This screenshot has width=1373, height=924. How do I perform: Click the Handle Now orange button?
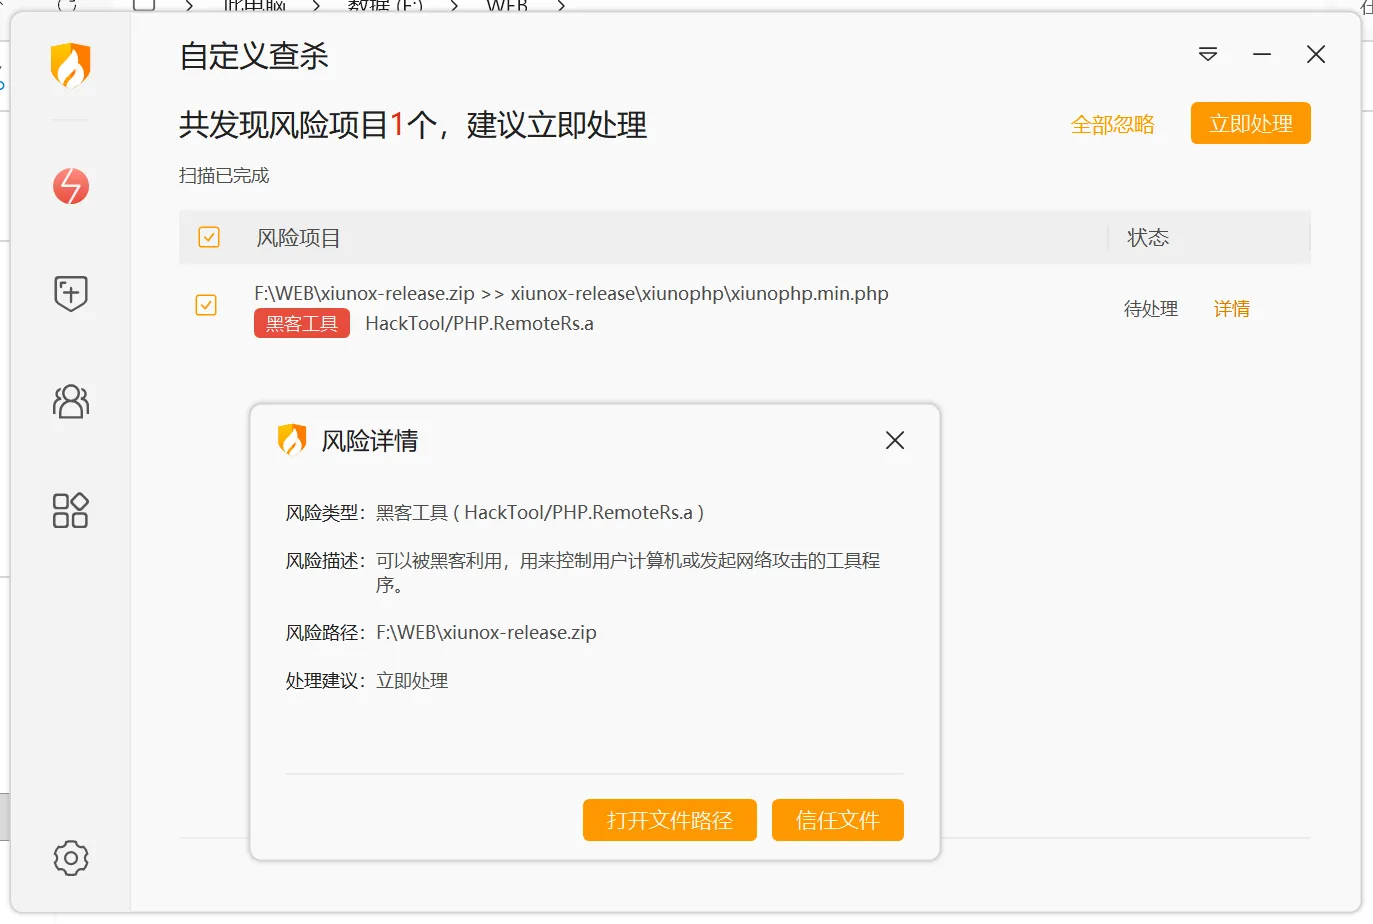tap(1250, 124)
